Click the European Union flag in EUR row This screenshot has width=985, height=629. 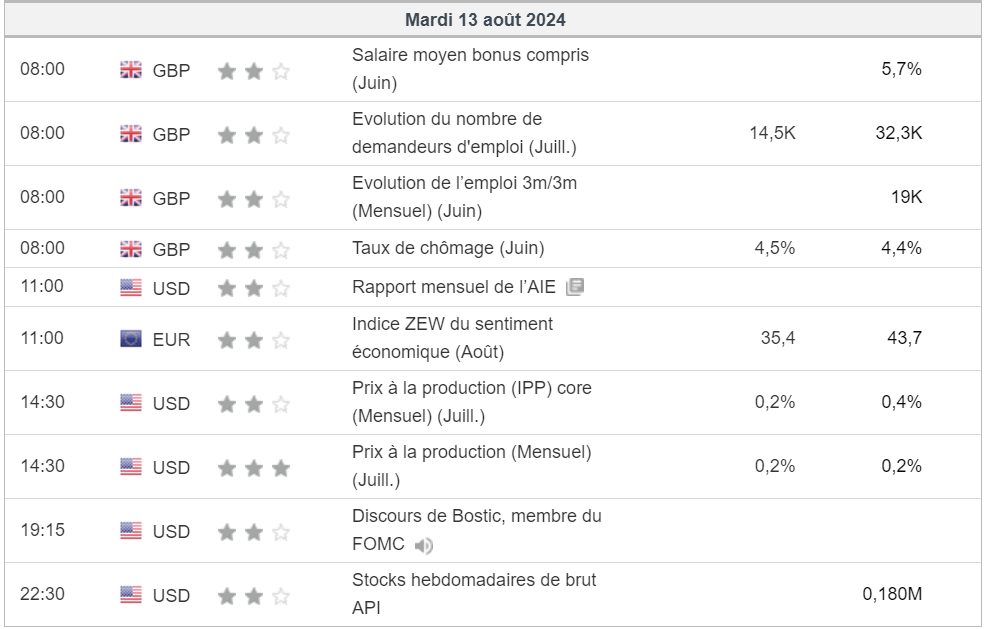pyautogui.click(x=131, y=339)
